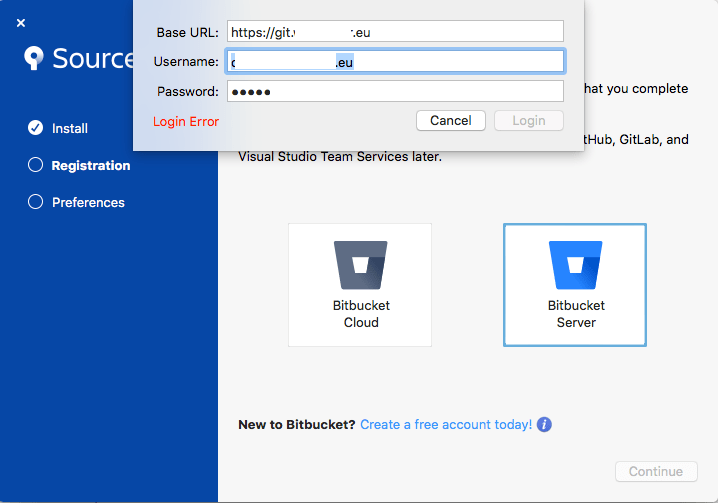The height and width of the screenshot is (503, 718).
Task: Click the Password input field
Action: 395,91
